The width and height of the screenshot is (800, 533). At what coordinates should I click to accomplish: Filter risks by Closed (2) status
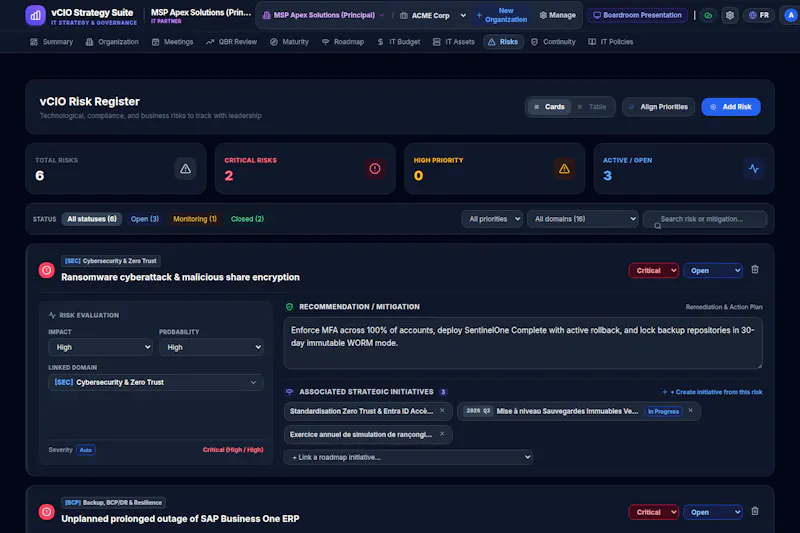coord(247,219)
